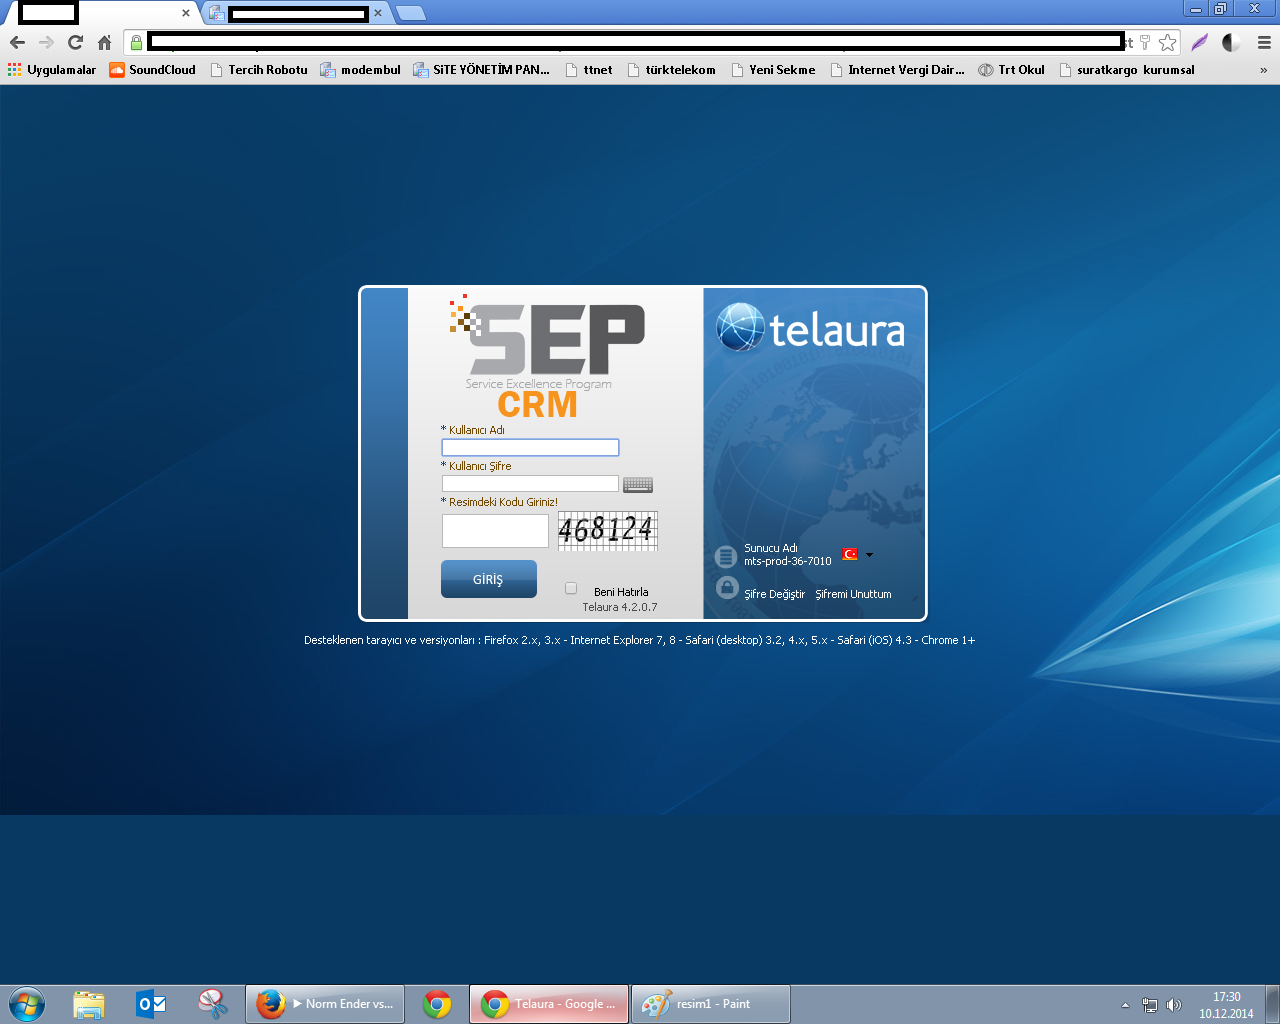Click the Şifre Değiştir link
The width and height of the screenshot is (1280, 1024).
point(774,594)
